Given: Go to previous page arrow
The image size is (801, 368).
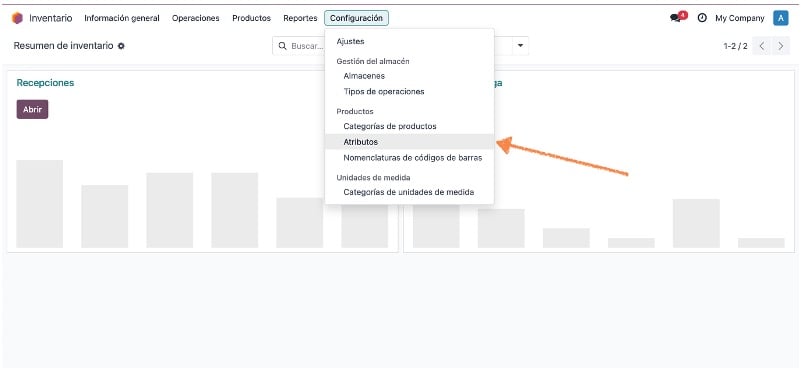Looking at the screenshot, I should [762, 46].
